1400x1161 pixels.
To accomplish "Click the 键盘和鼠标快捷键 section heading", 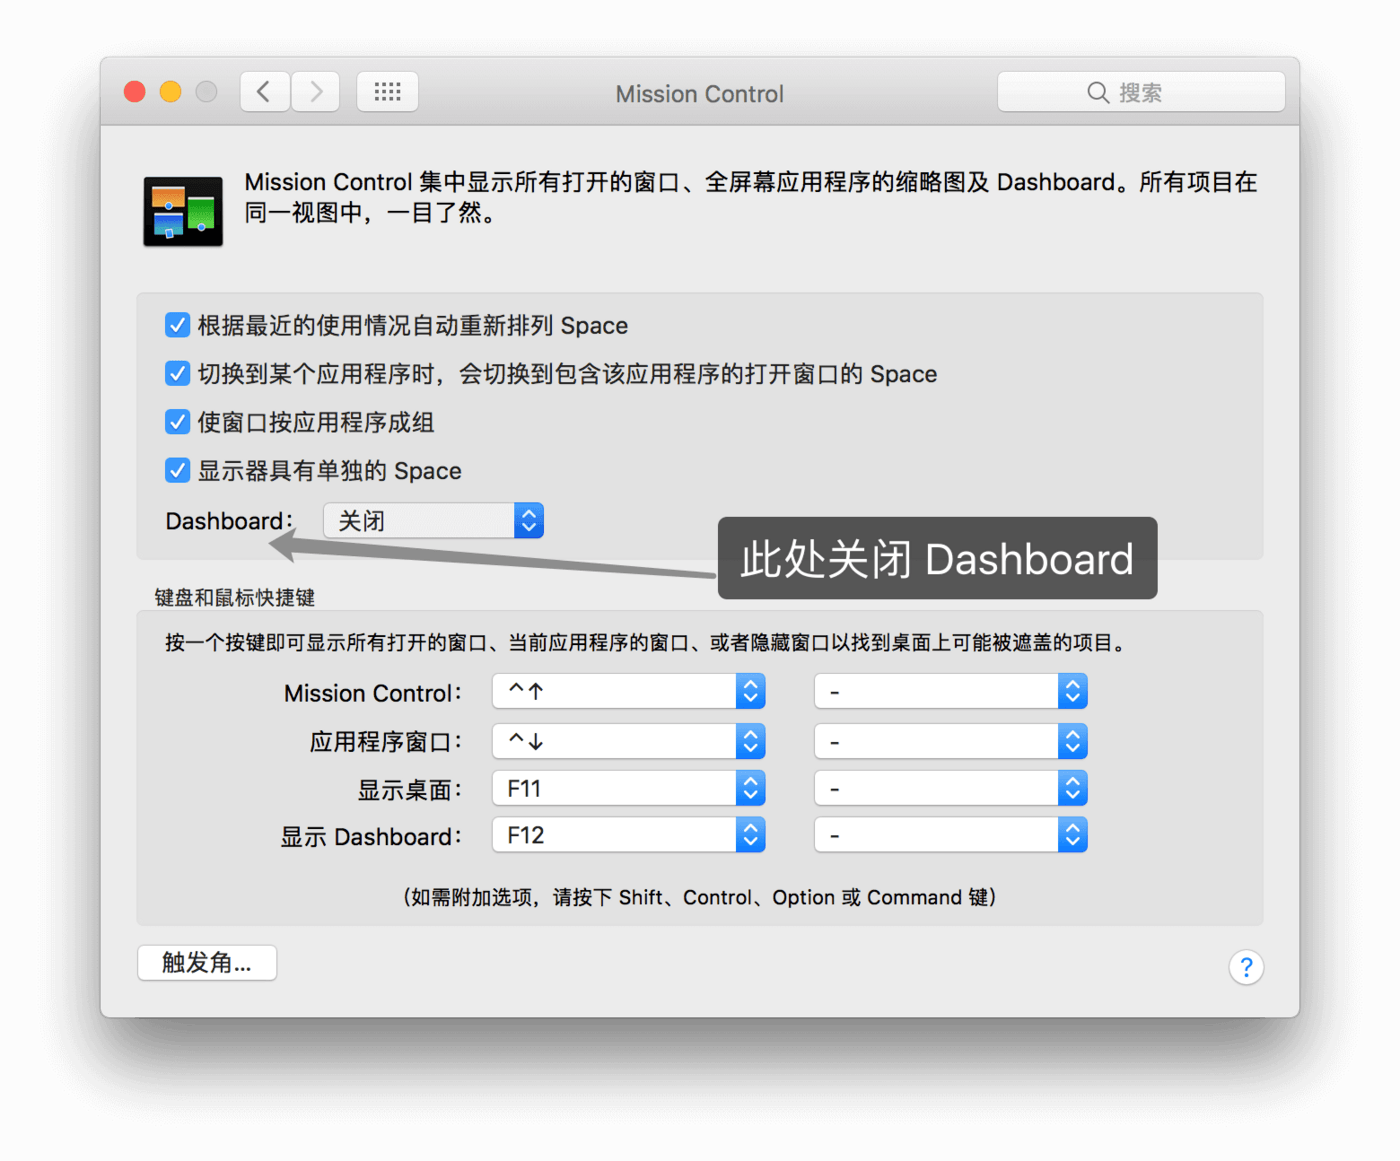I will coord(235,598).
